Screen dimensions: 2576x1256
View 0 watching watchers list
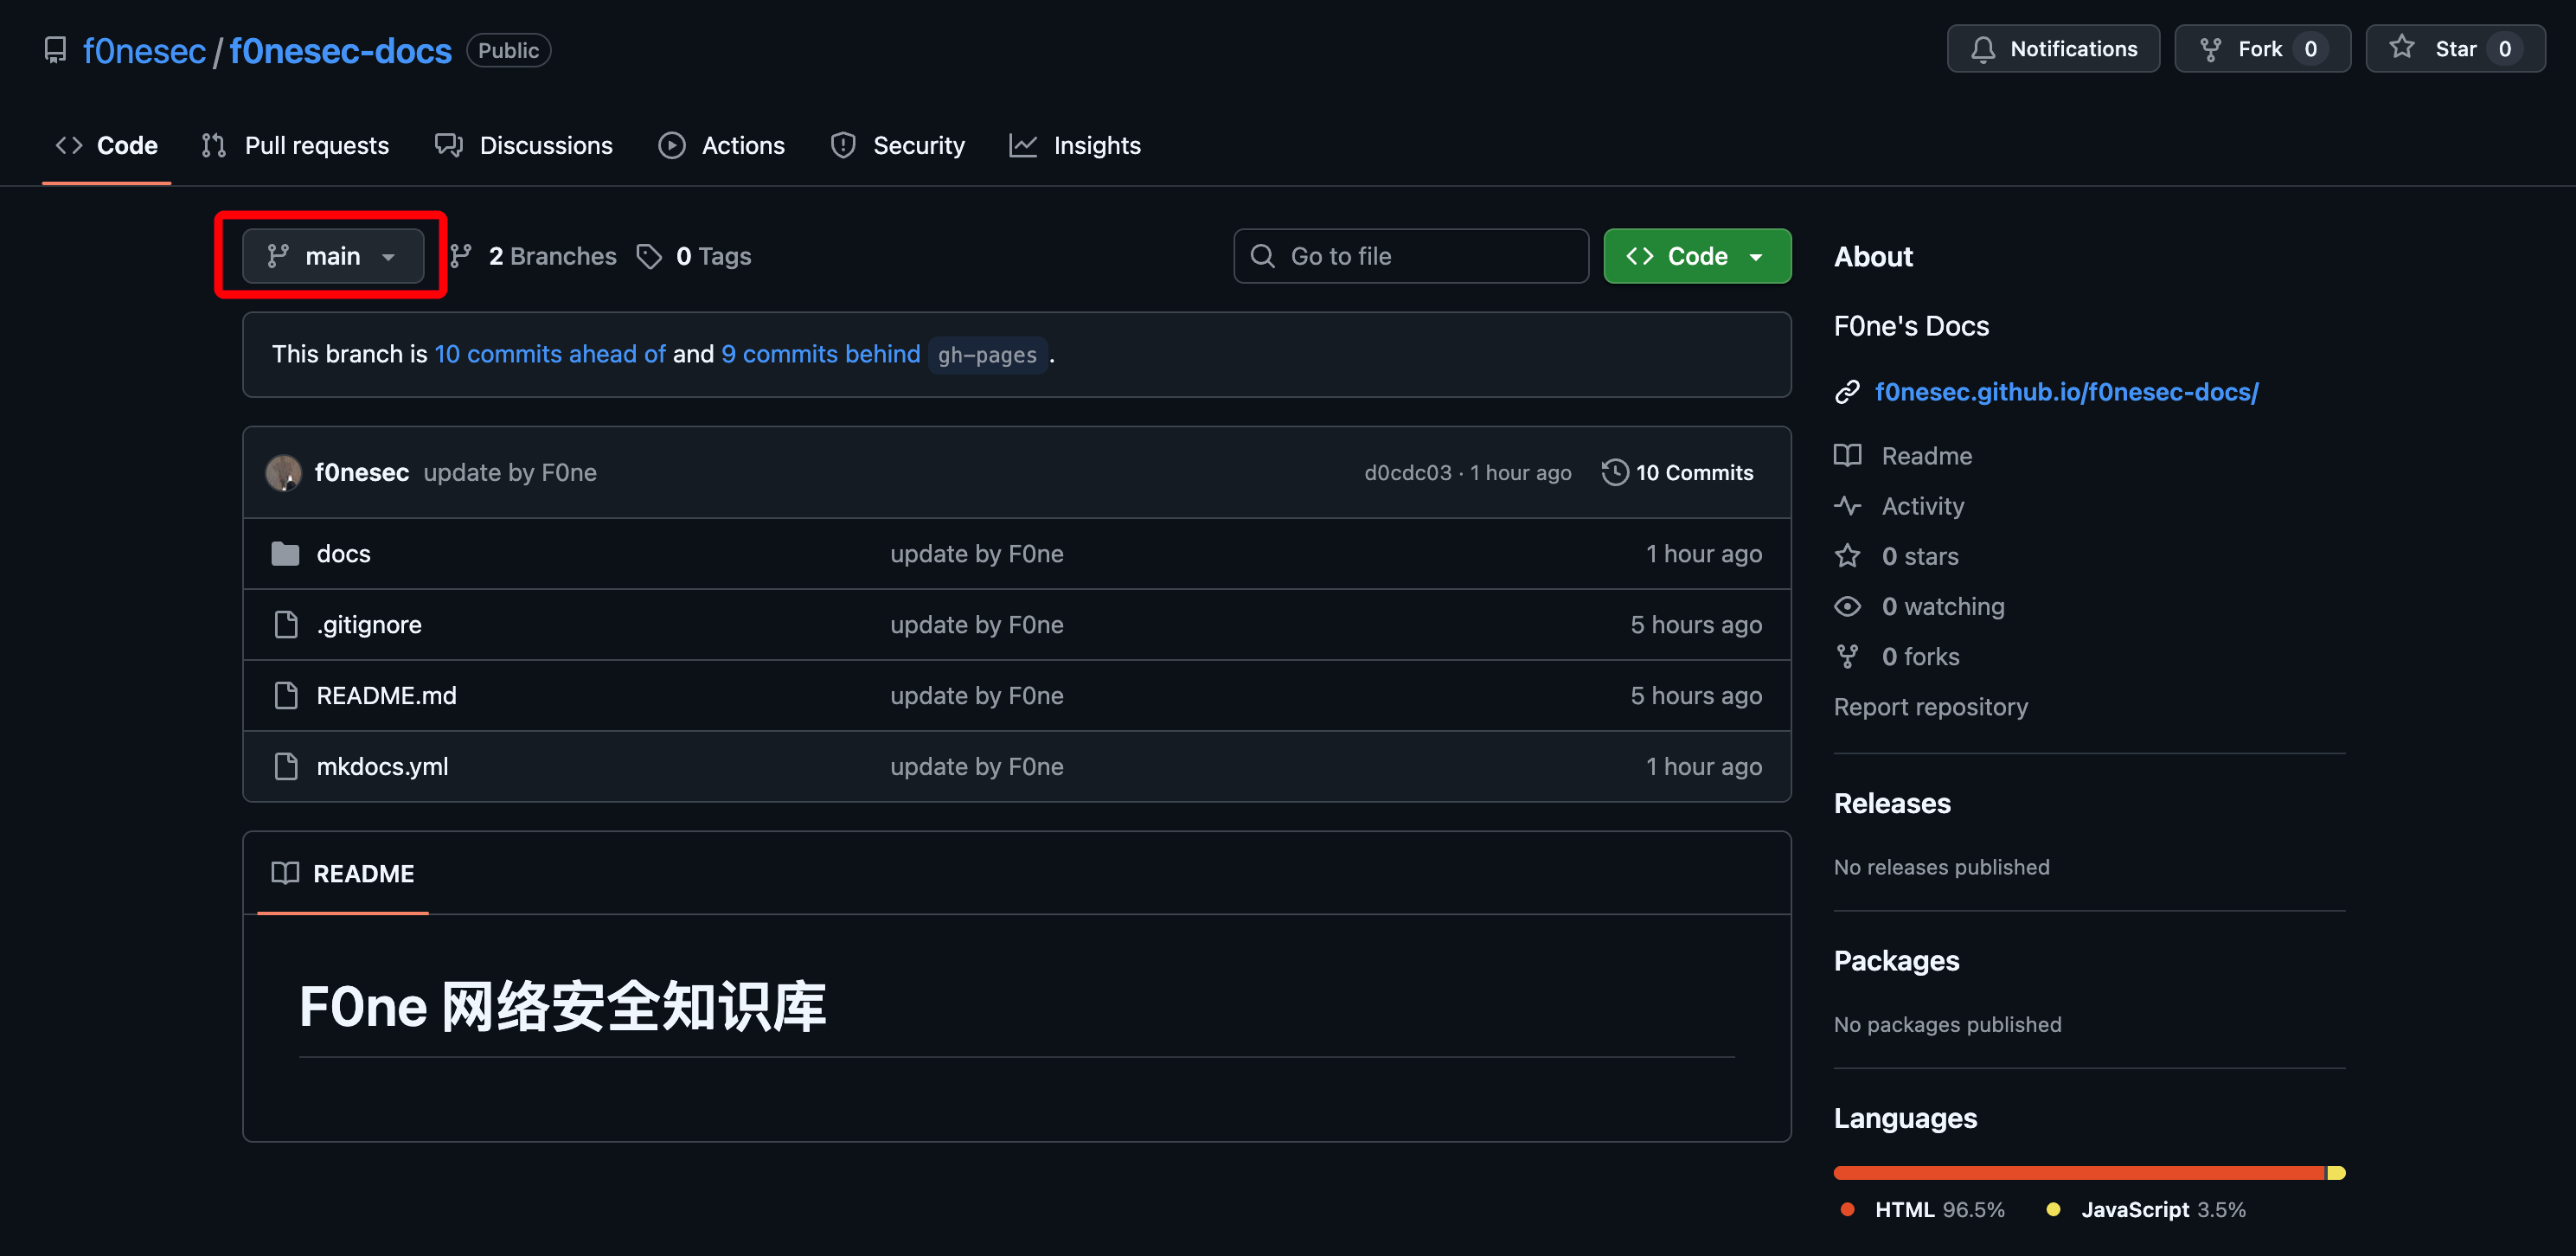(x=1942, y=607)
